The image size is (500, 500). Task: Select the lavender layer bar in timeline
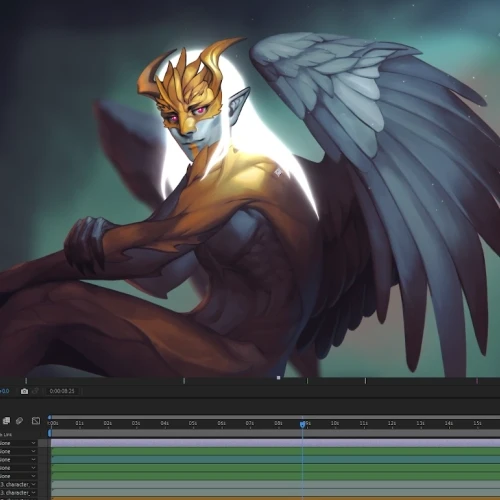coord(275,443)
